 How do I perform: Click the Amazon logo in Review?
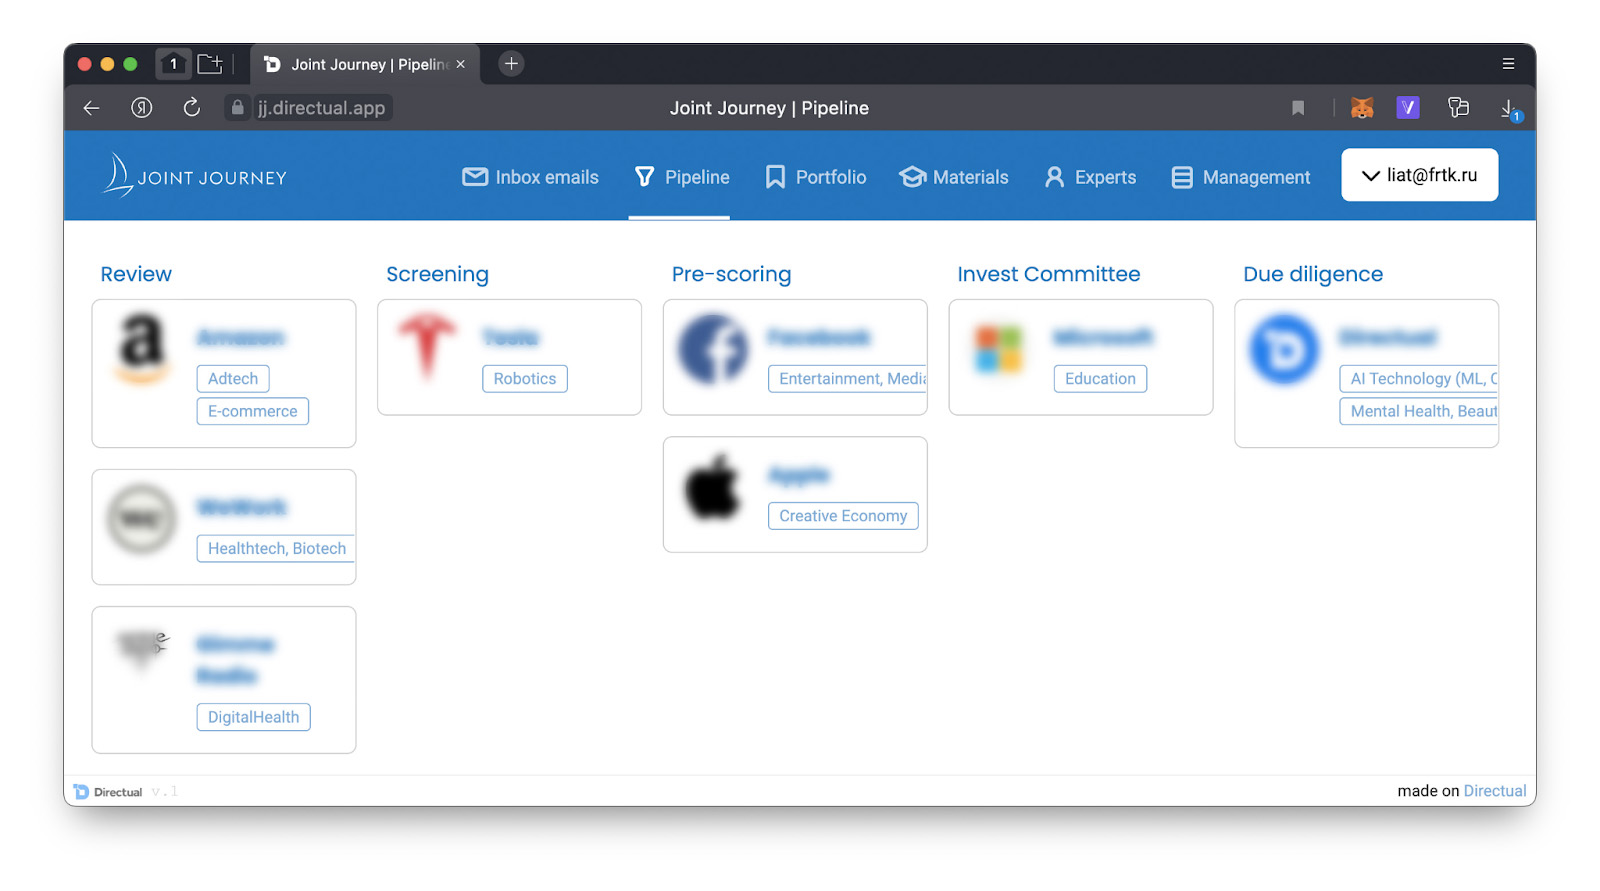[142, 349]
